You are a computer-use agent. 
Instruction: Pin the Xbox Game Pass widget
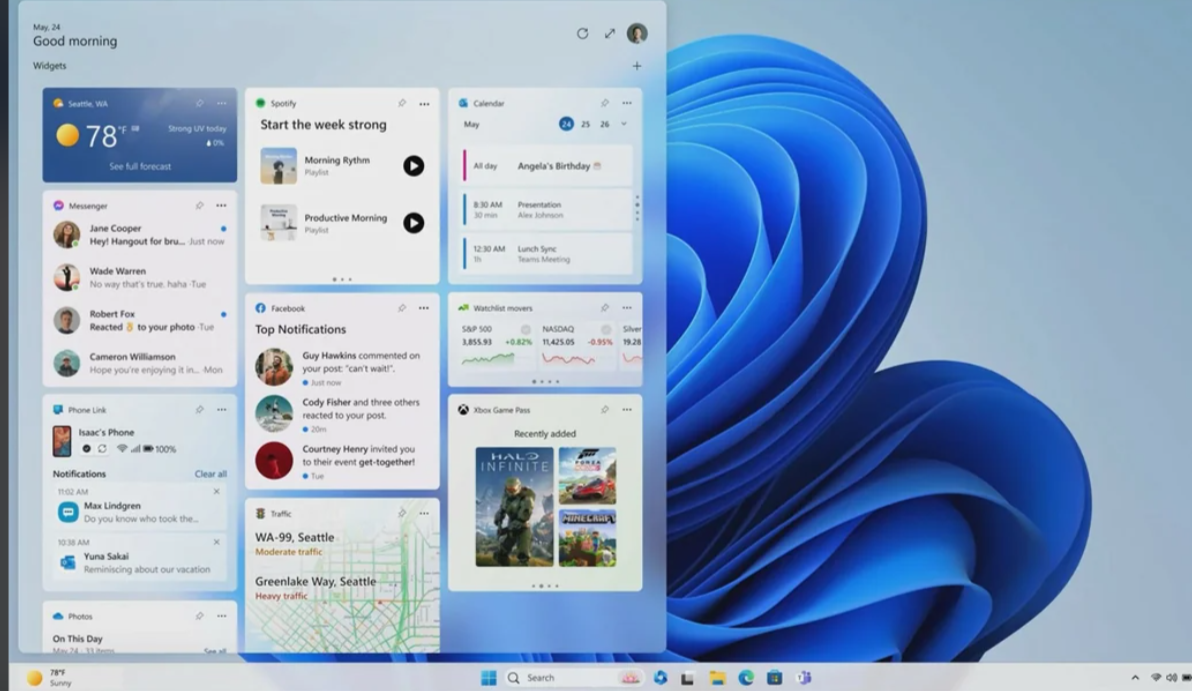[x=604, y=410]
